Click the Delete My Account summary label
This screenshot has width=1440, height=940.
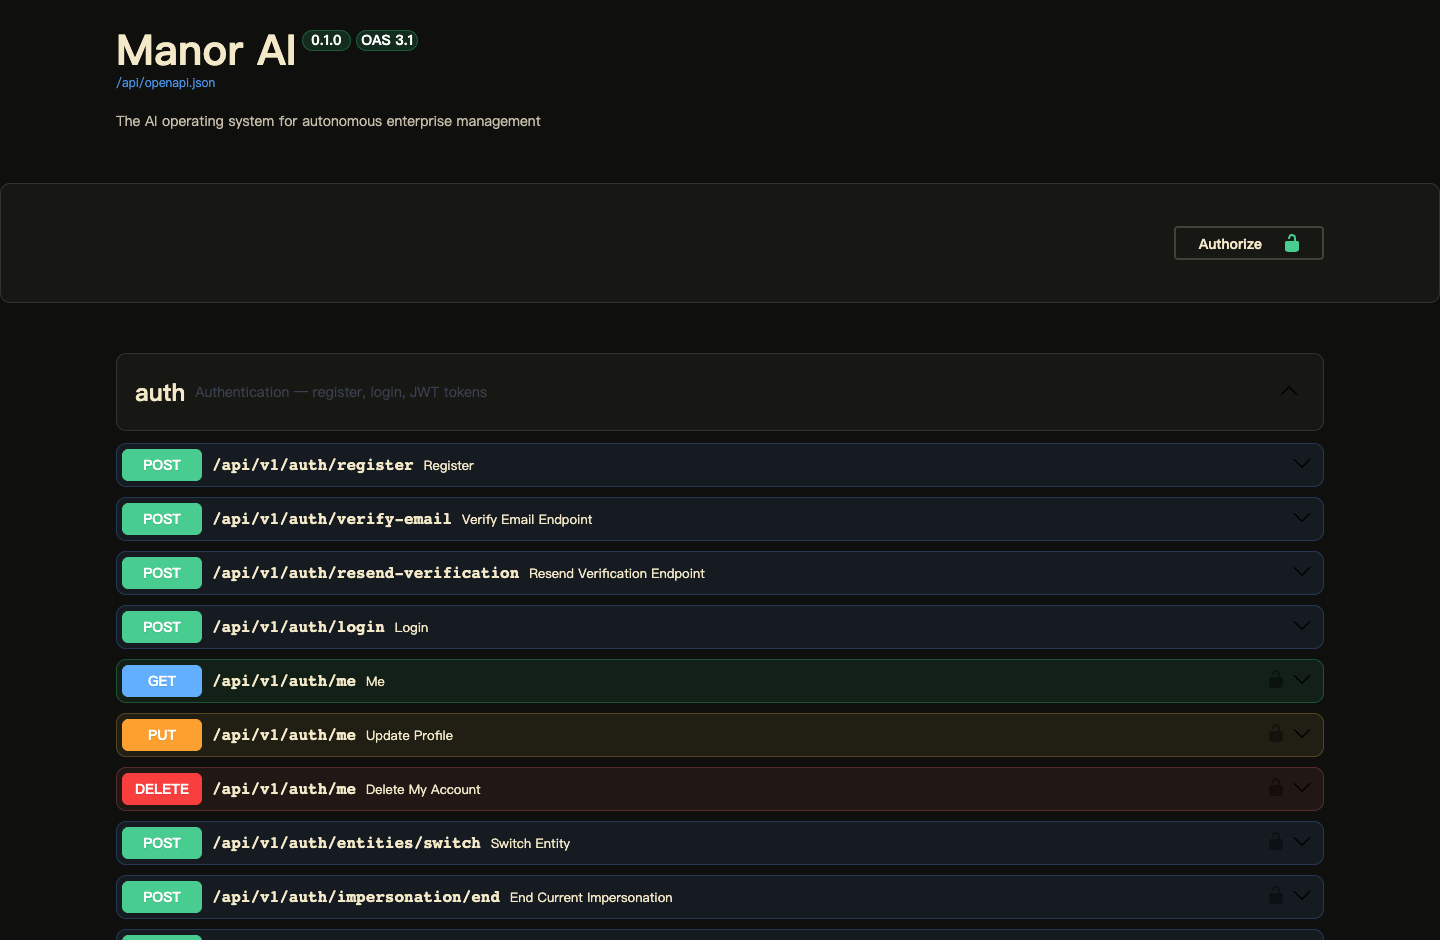[x=423, y=790]
